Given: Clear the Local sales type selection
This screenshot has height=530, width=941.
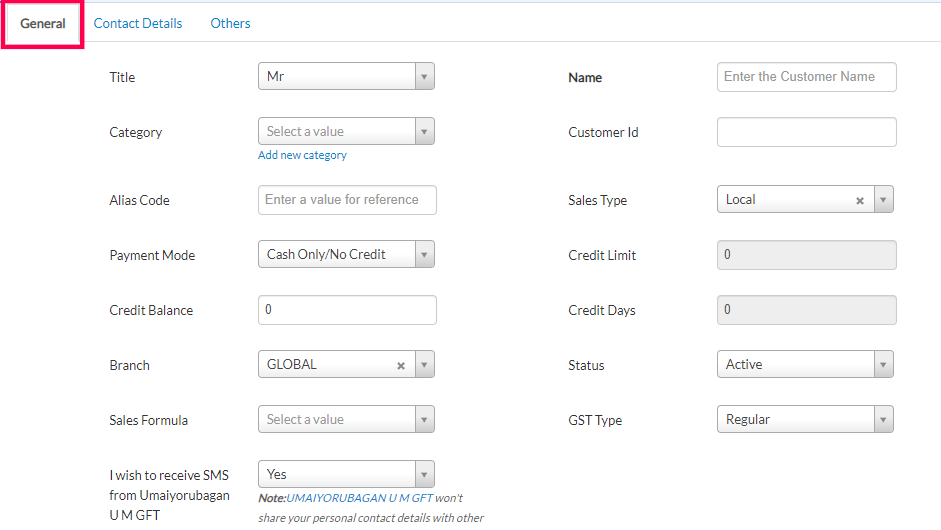Looking at the screenshot, I should click(859, 200).
